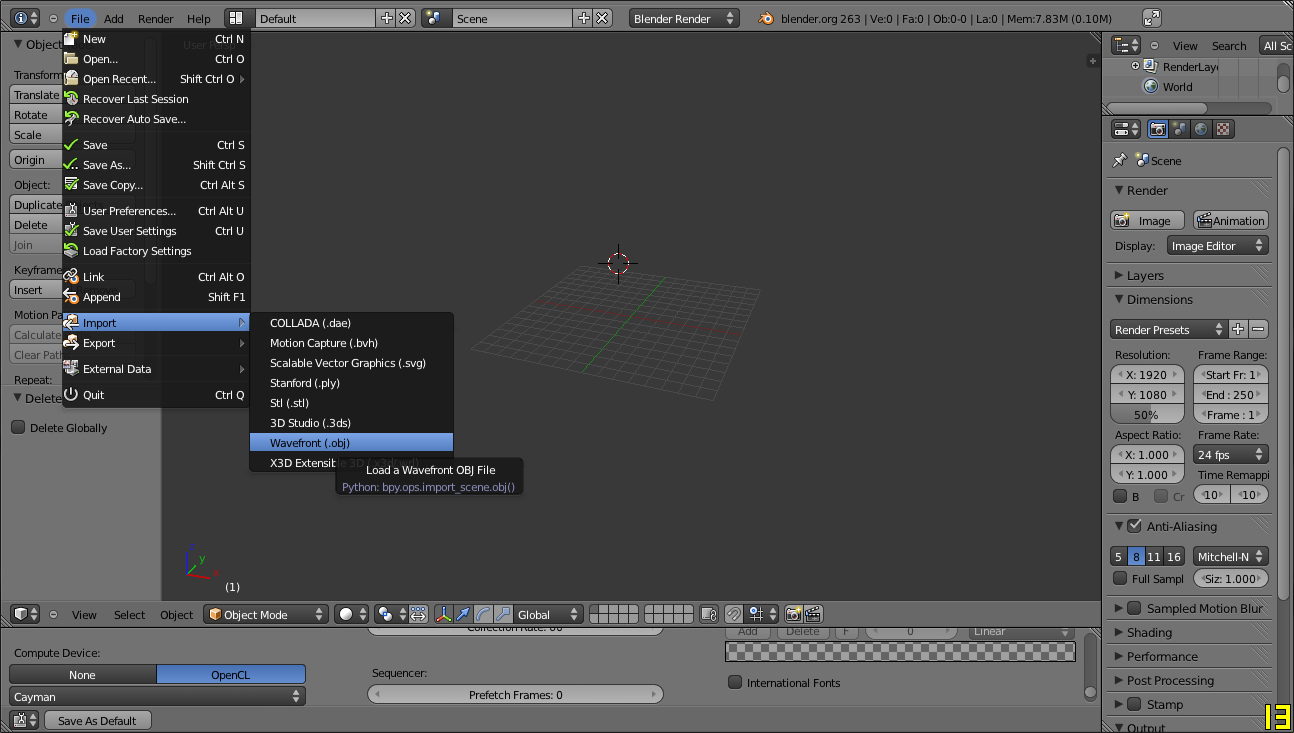Expand the Layers panel

[1120, 275]
